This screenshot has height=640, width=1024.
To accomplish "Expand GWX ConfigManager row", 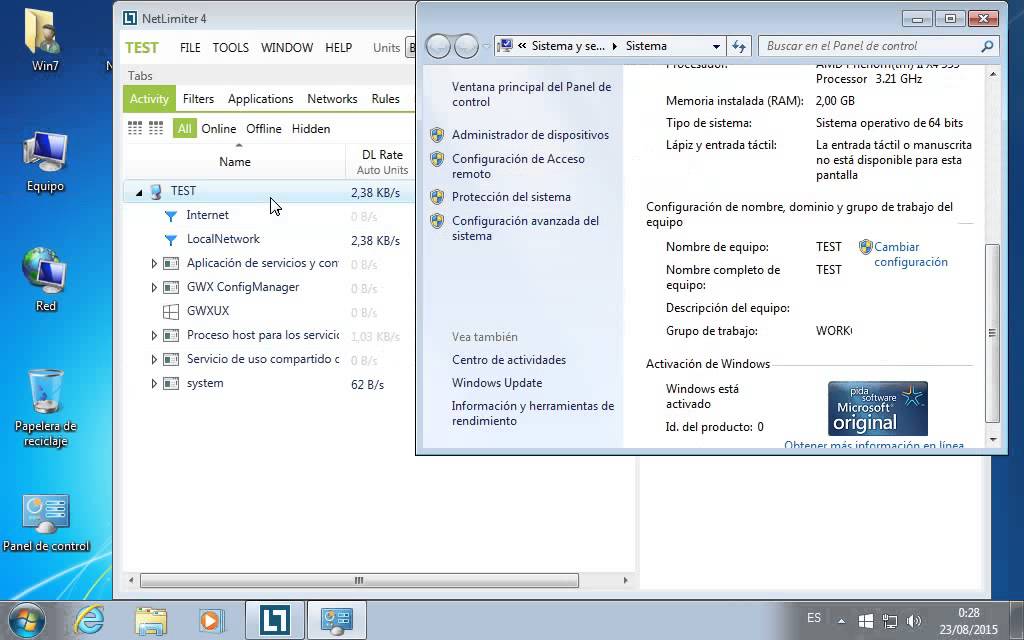I will click(154, 287).
